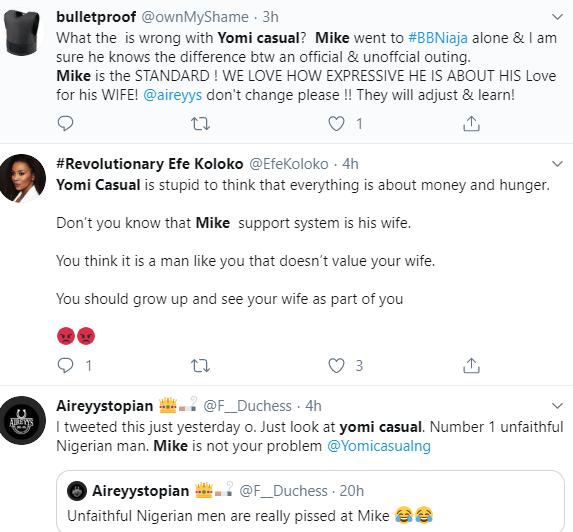Open Aireyystopian's black logo avatar
Viewport: 573px width, 532px height.
coord(23,420)
